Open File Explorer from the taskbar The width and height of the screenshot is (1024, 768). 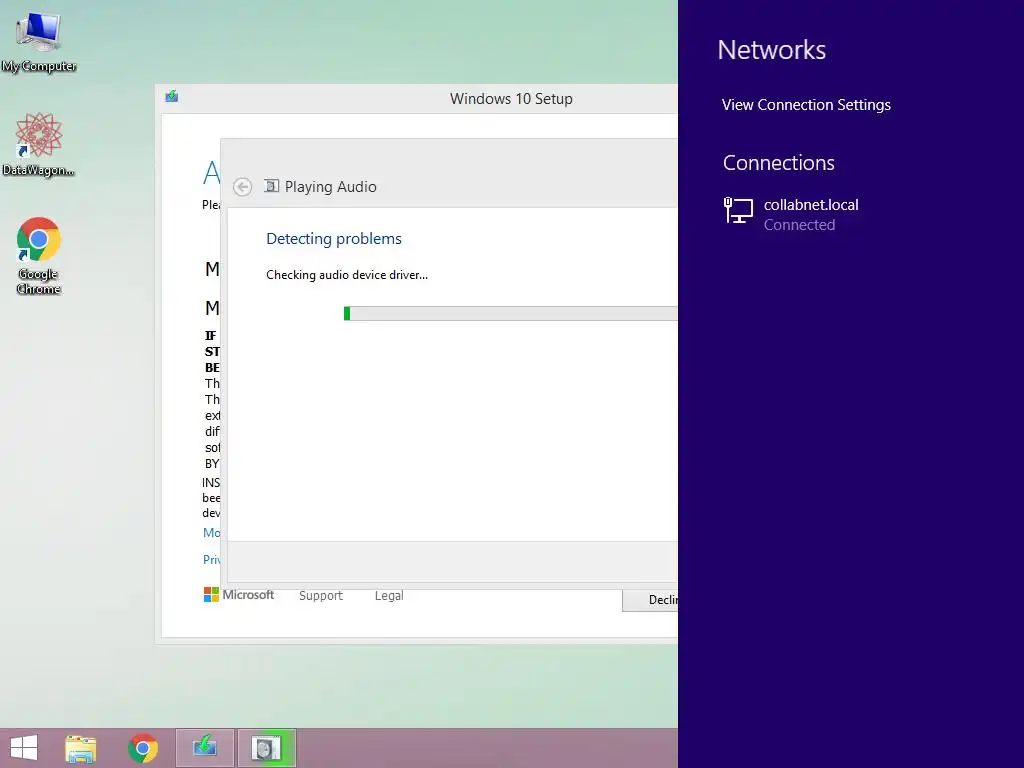(x=80, y=748)
